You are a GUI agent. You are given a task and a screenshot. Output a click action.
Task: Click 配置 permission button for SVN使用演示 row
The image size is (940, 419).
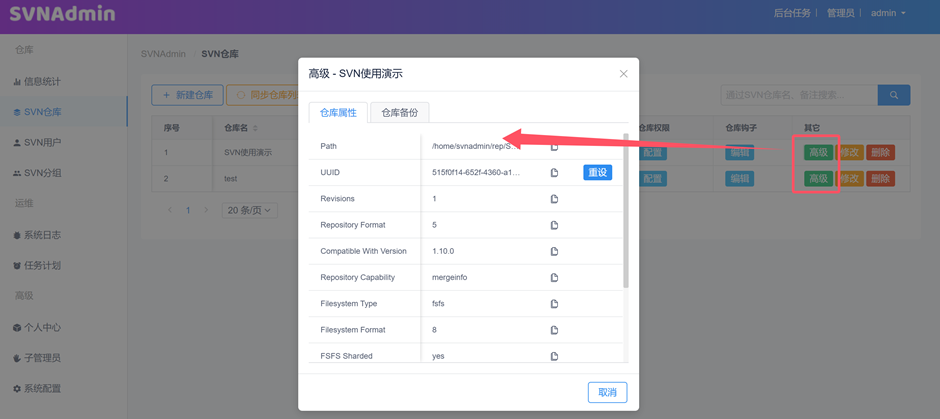coord(652,152)
